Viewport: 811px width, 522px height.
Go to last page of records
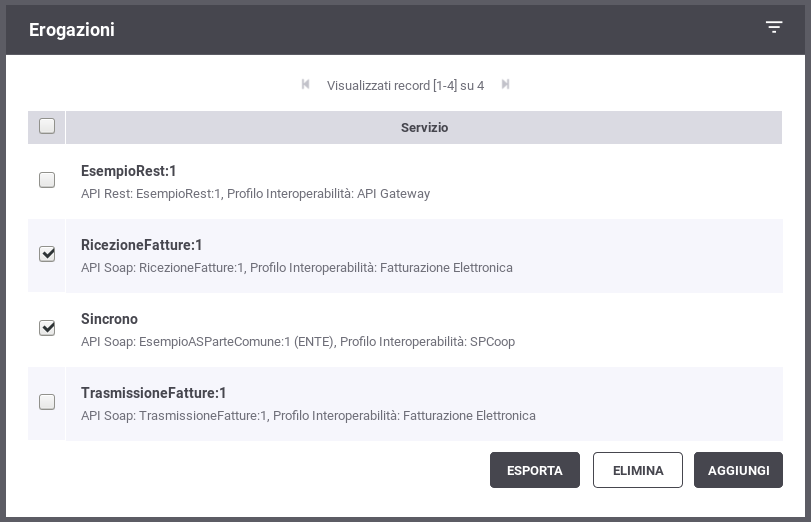click(505, 84)
